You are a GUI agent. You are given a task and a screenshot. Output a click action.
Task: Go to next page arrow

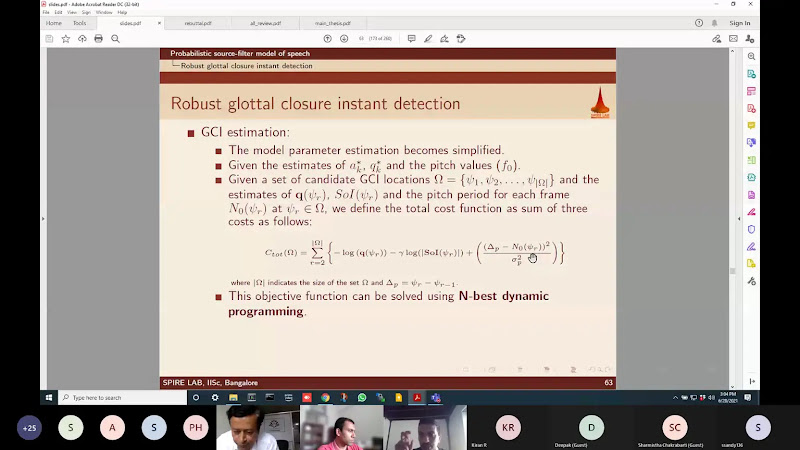(344, 39)
